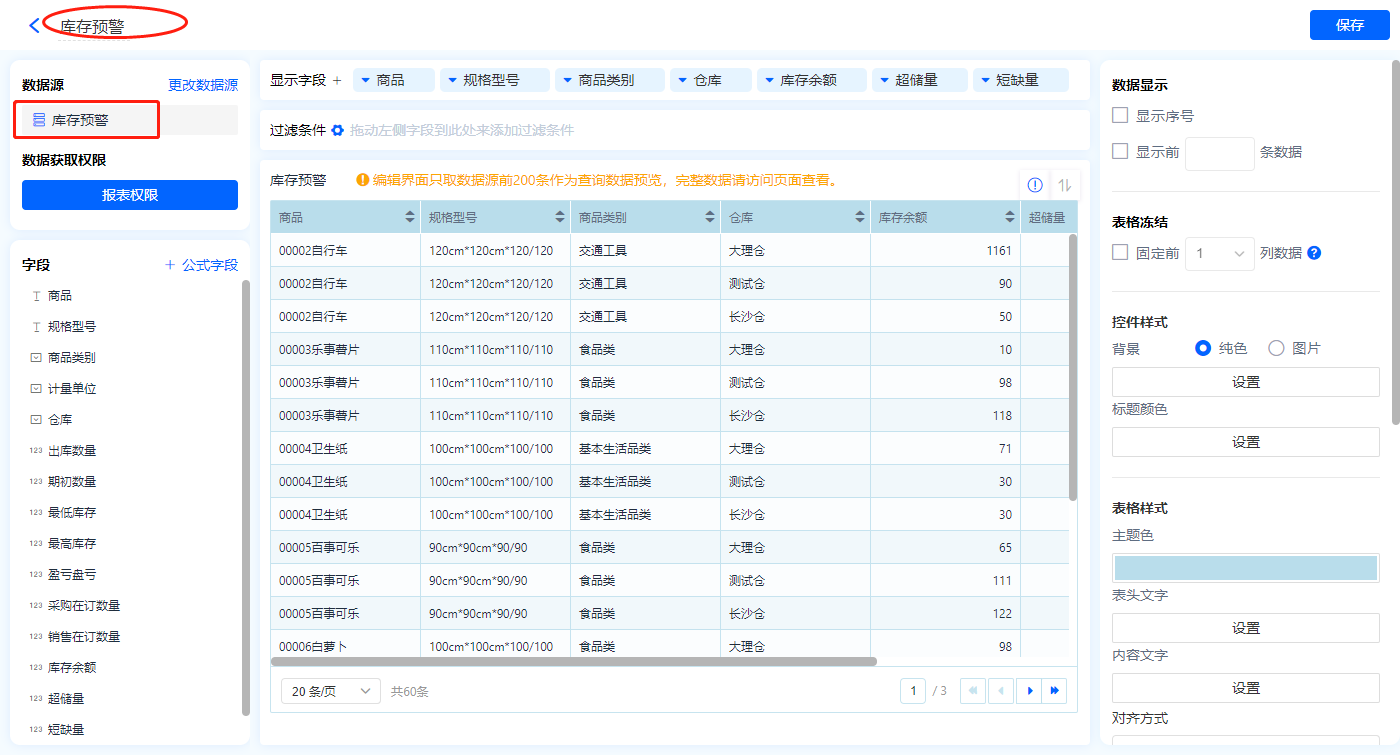Click the 保存 button
This screenshot has height=755, width=1400.
[1349, 25]
